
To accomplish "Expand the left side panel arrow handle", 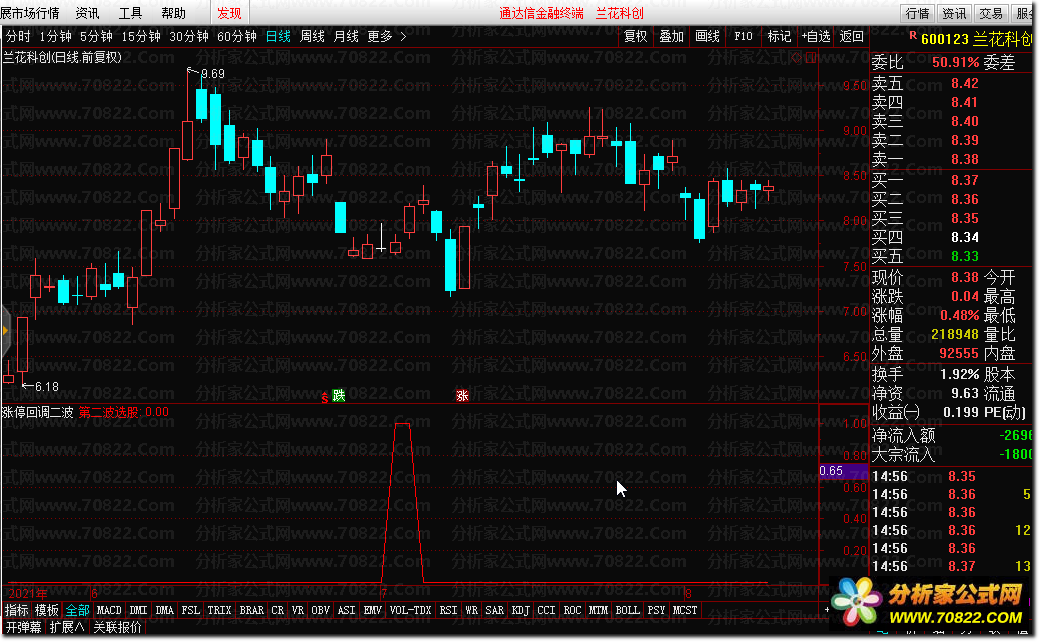I will [5, 330].
